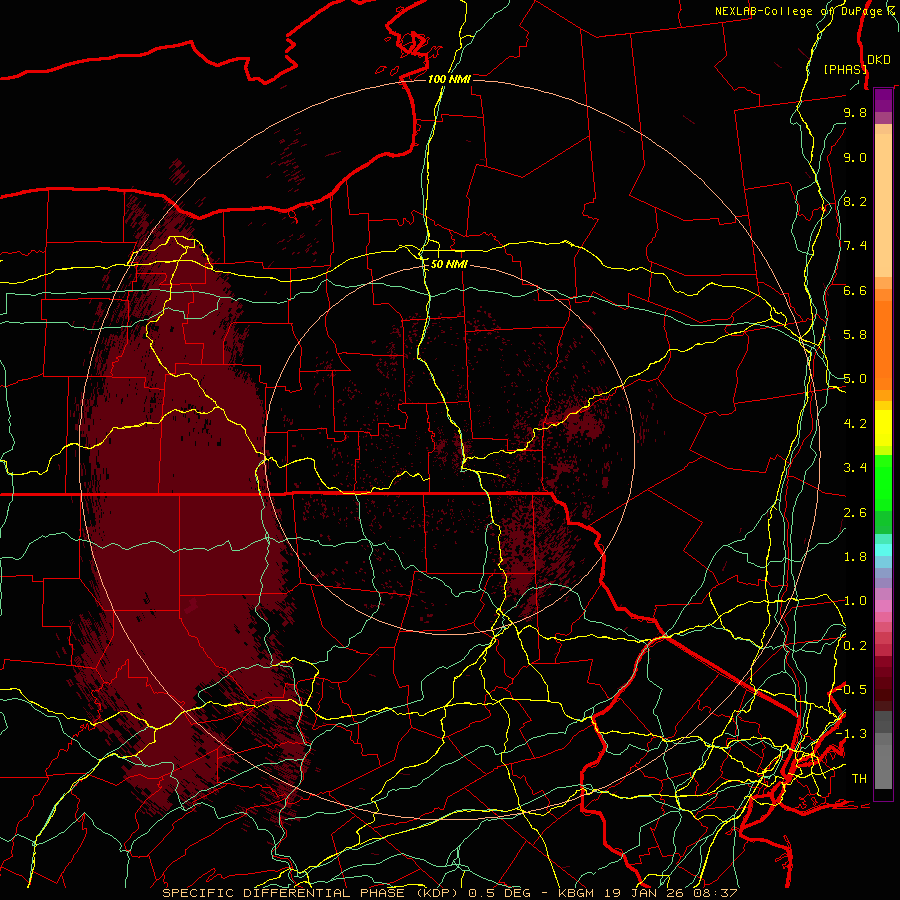Click the 4.2 value on color scale
This screenshot has height=900, width=900.
pyautogui.click(x=855, y=424)
